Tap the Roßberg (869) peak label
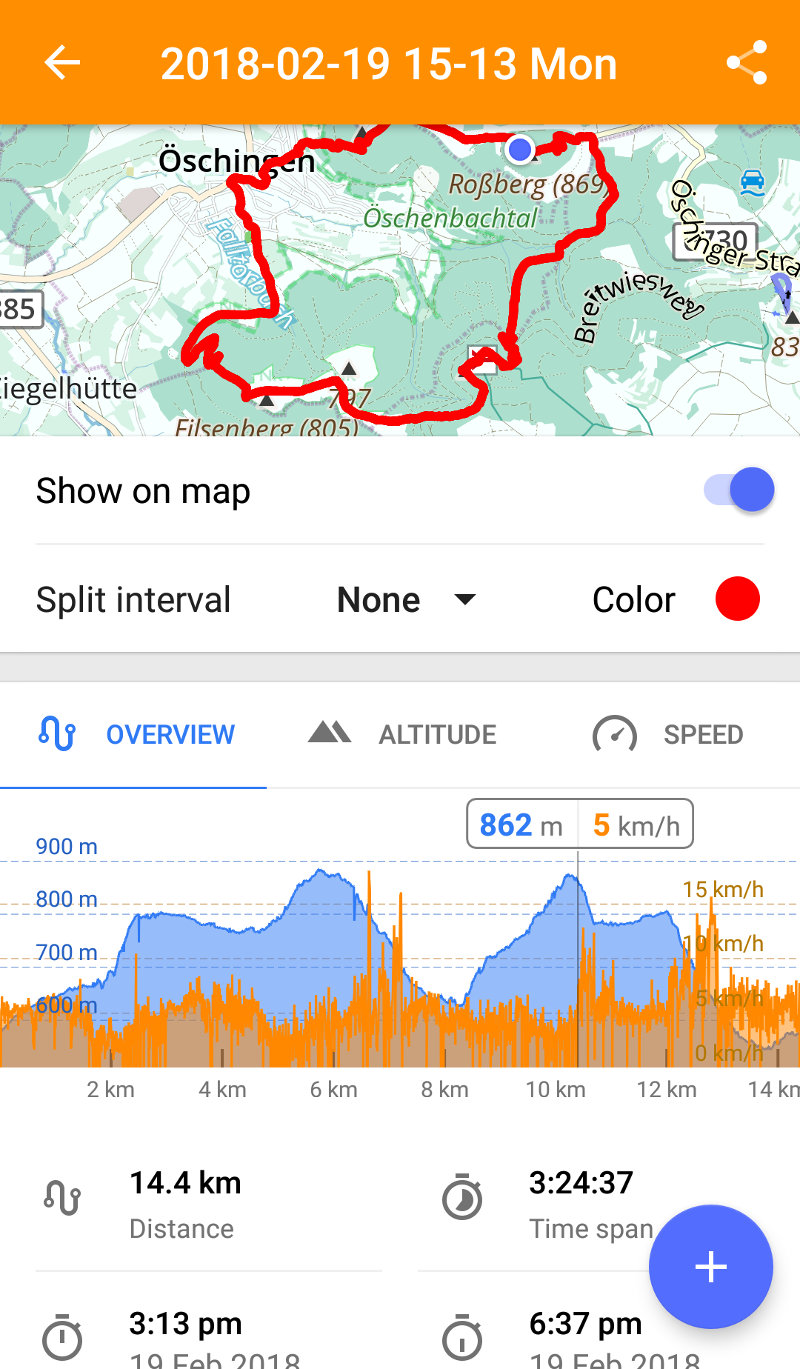This screenshot has height=1369, width=800. pyautogui.click(x=527, y=185)
